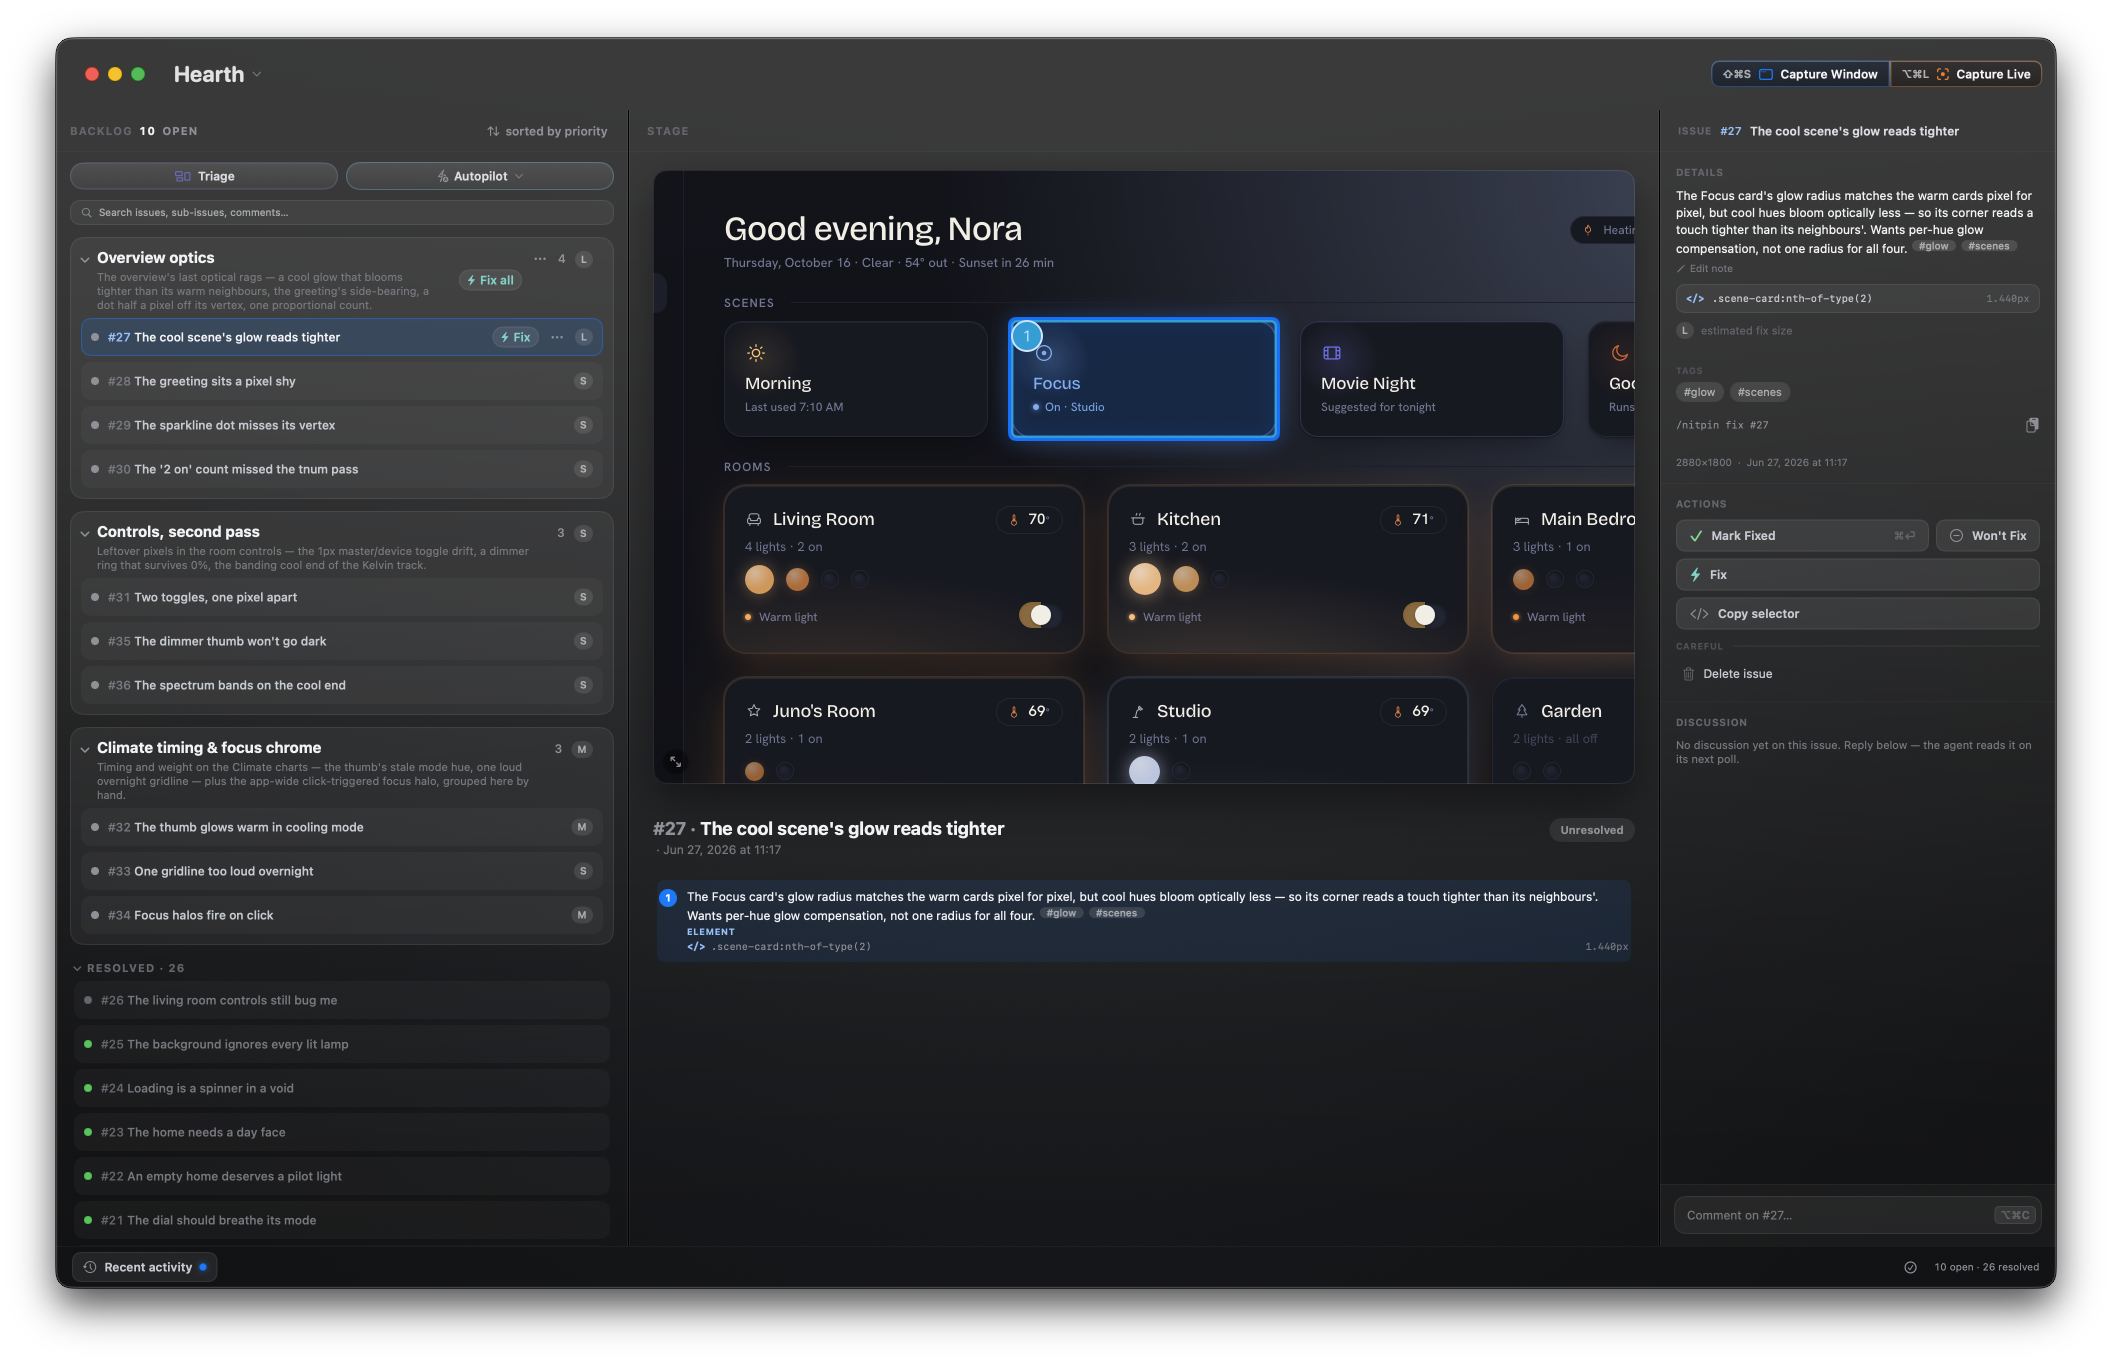Viewport: 2112px width, 1362px height.
Task: Collapse the Controls, second pass group
Action: pyautogui.click(x=85, y=533)
